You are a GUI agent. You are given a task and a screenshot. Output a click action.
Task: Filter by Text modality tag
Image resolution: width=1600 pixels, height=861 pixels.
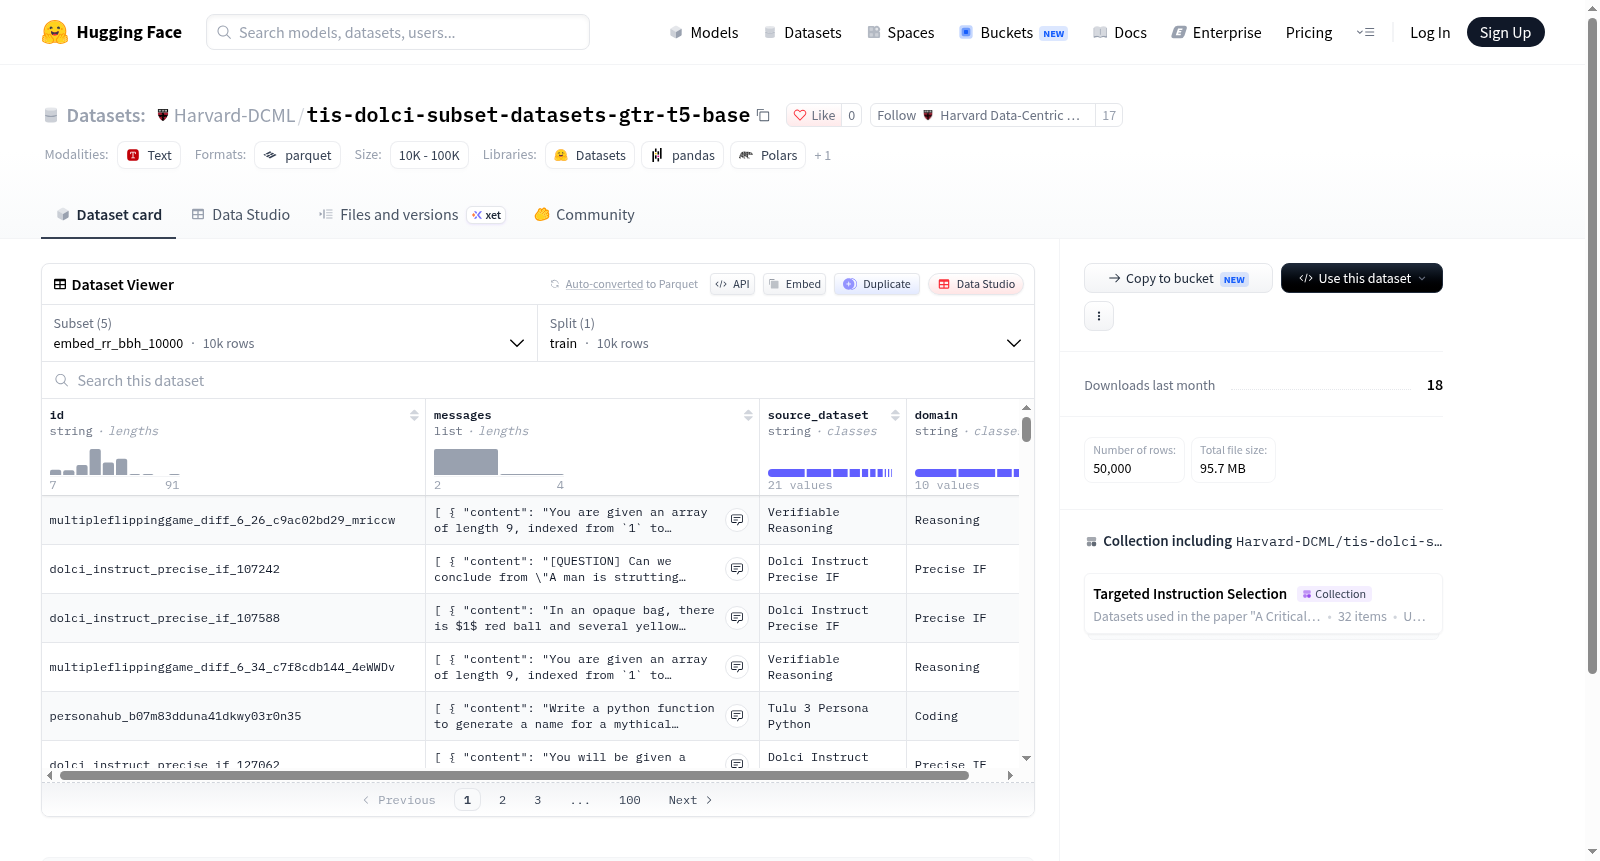tap(149, 155)
